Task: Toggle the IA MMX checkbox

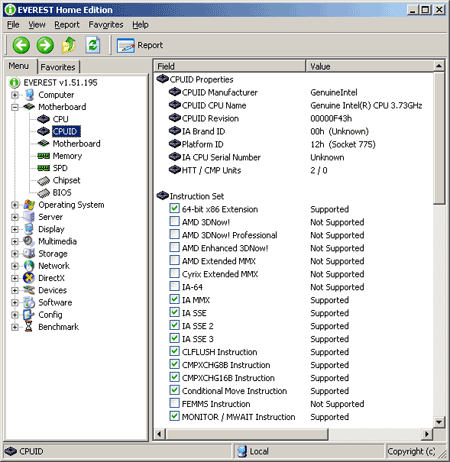Action: tap(174, 300)
